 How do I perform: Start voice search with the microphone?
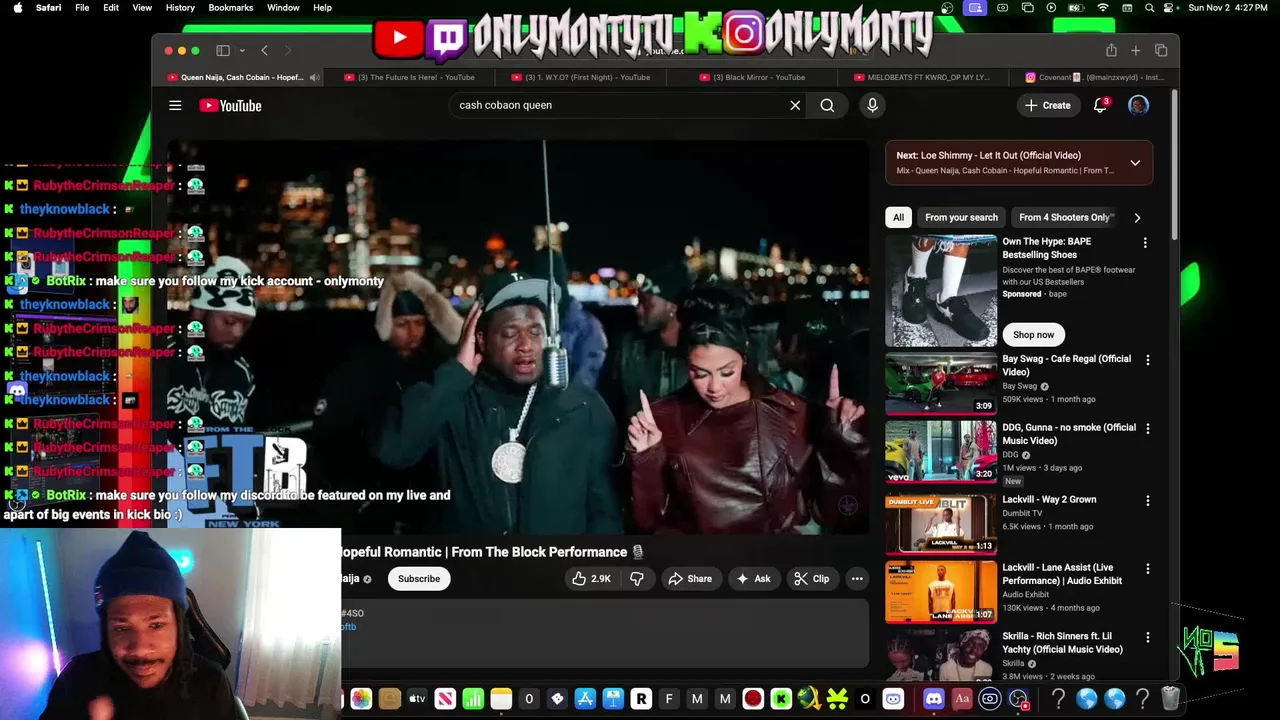(x=872, y=105)
